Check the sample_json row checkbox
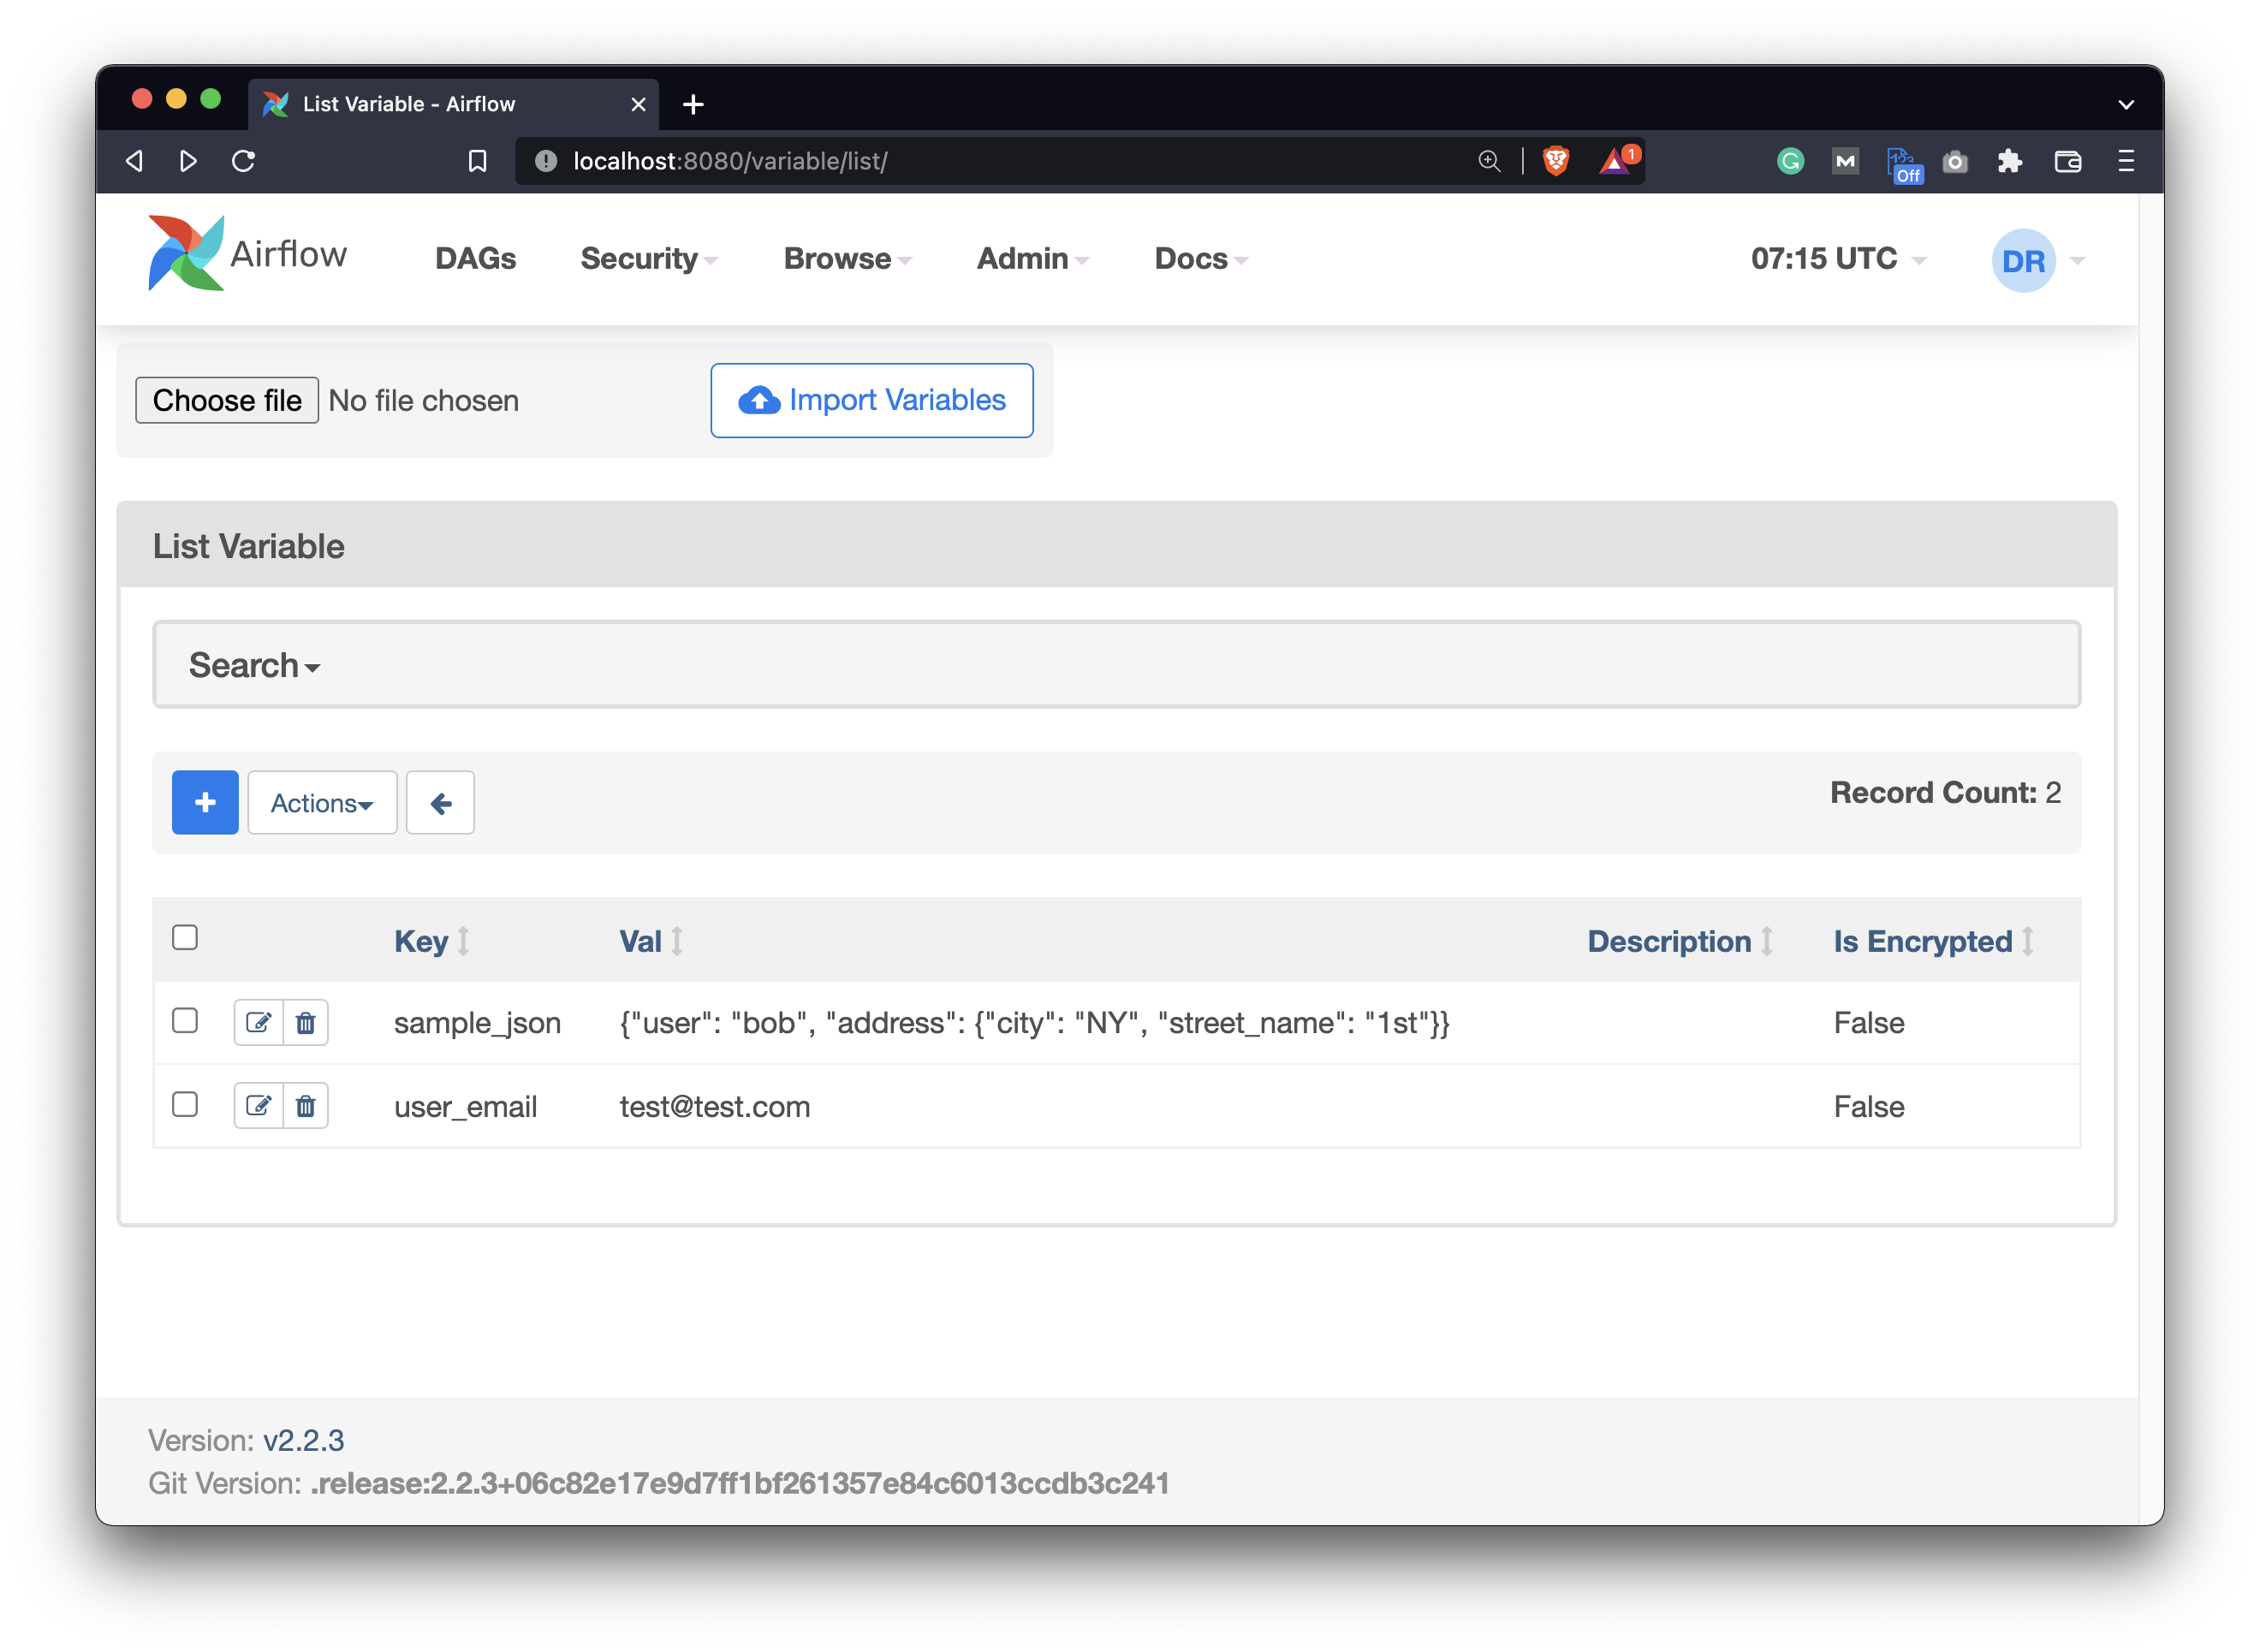The image size is (2260, 1652). coord(185,1020)
